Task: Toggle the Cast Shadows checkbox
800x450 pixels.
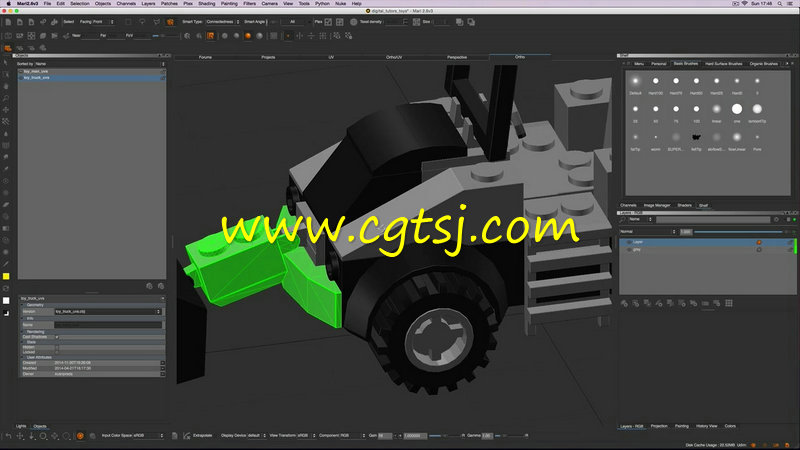Action: [57, 337]
